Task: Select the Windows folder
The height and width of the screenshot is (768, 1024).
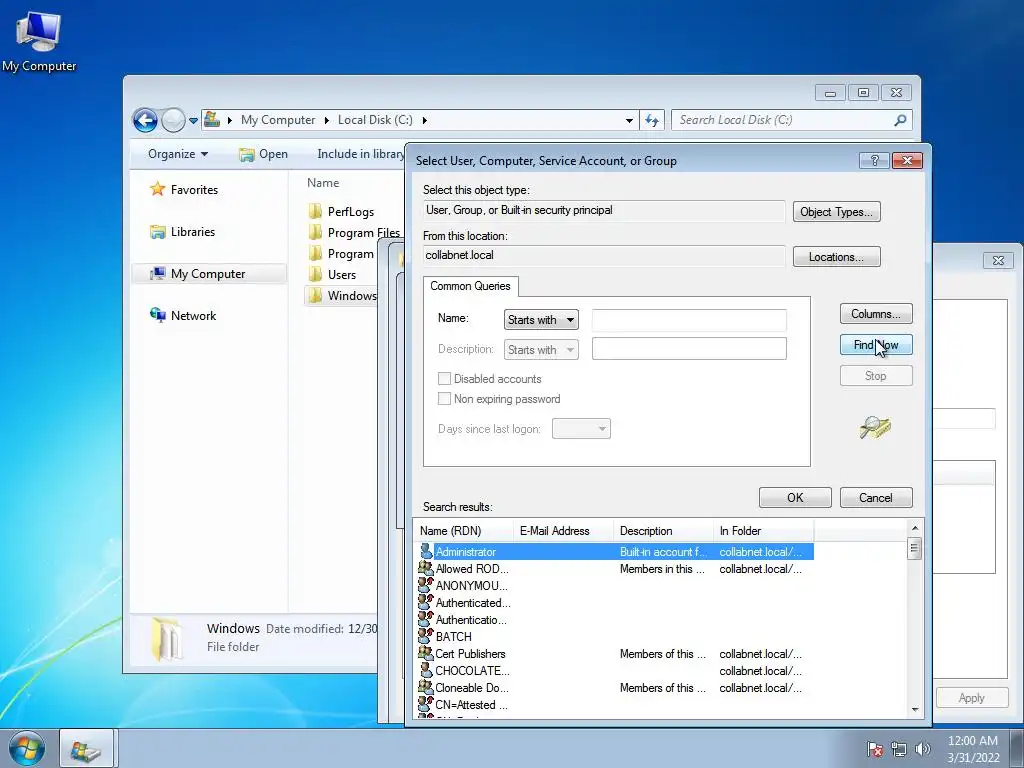Action: (x=342, y=296)
